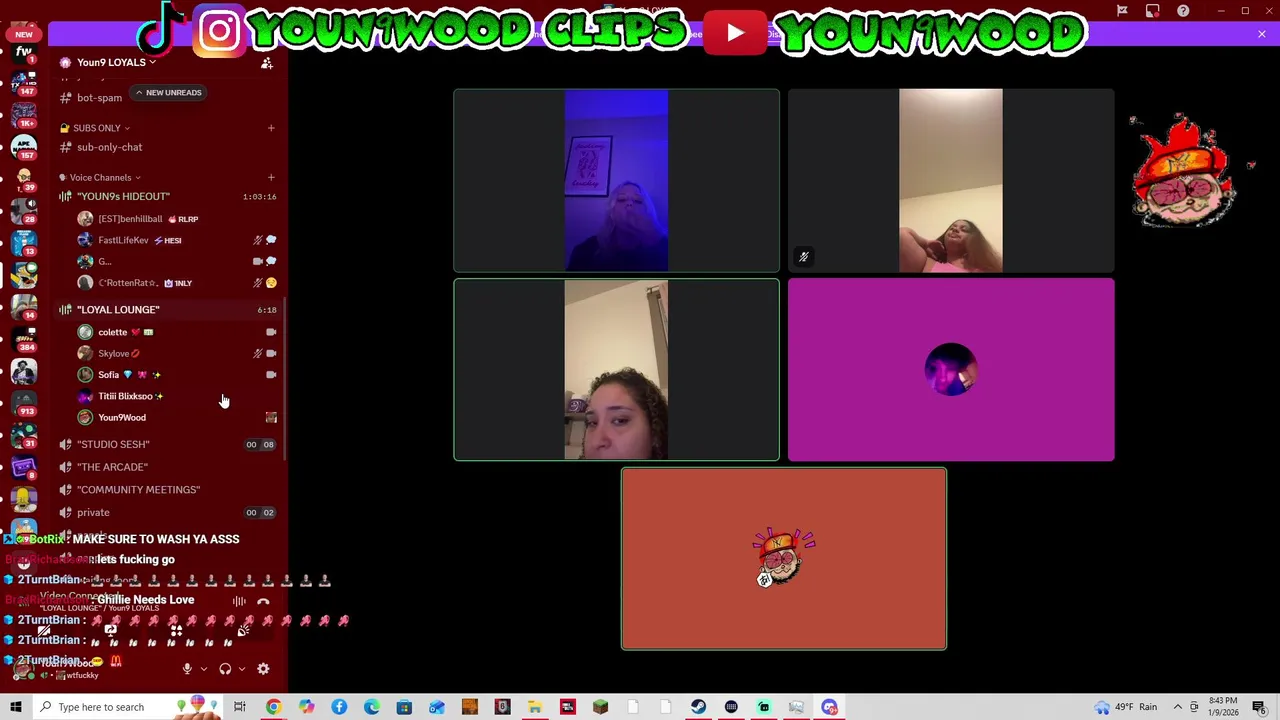1280x720 pixels.
Task: Open the server with the 1K+ badge
Action: pos(24,114)
